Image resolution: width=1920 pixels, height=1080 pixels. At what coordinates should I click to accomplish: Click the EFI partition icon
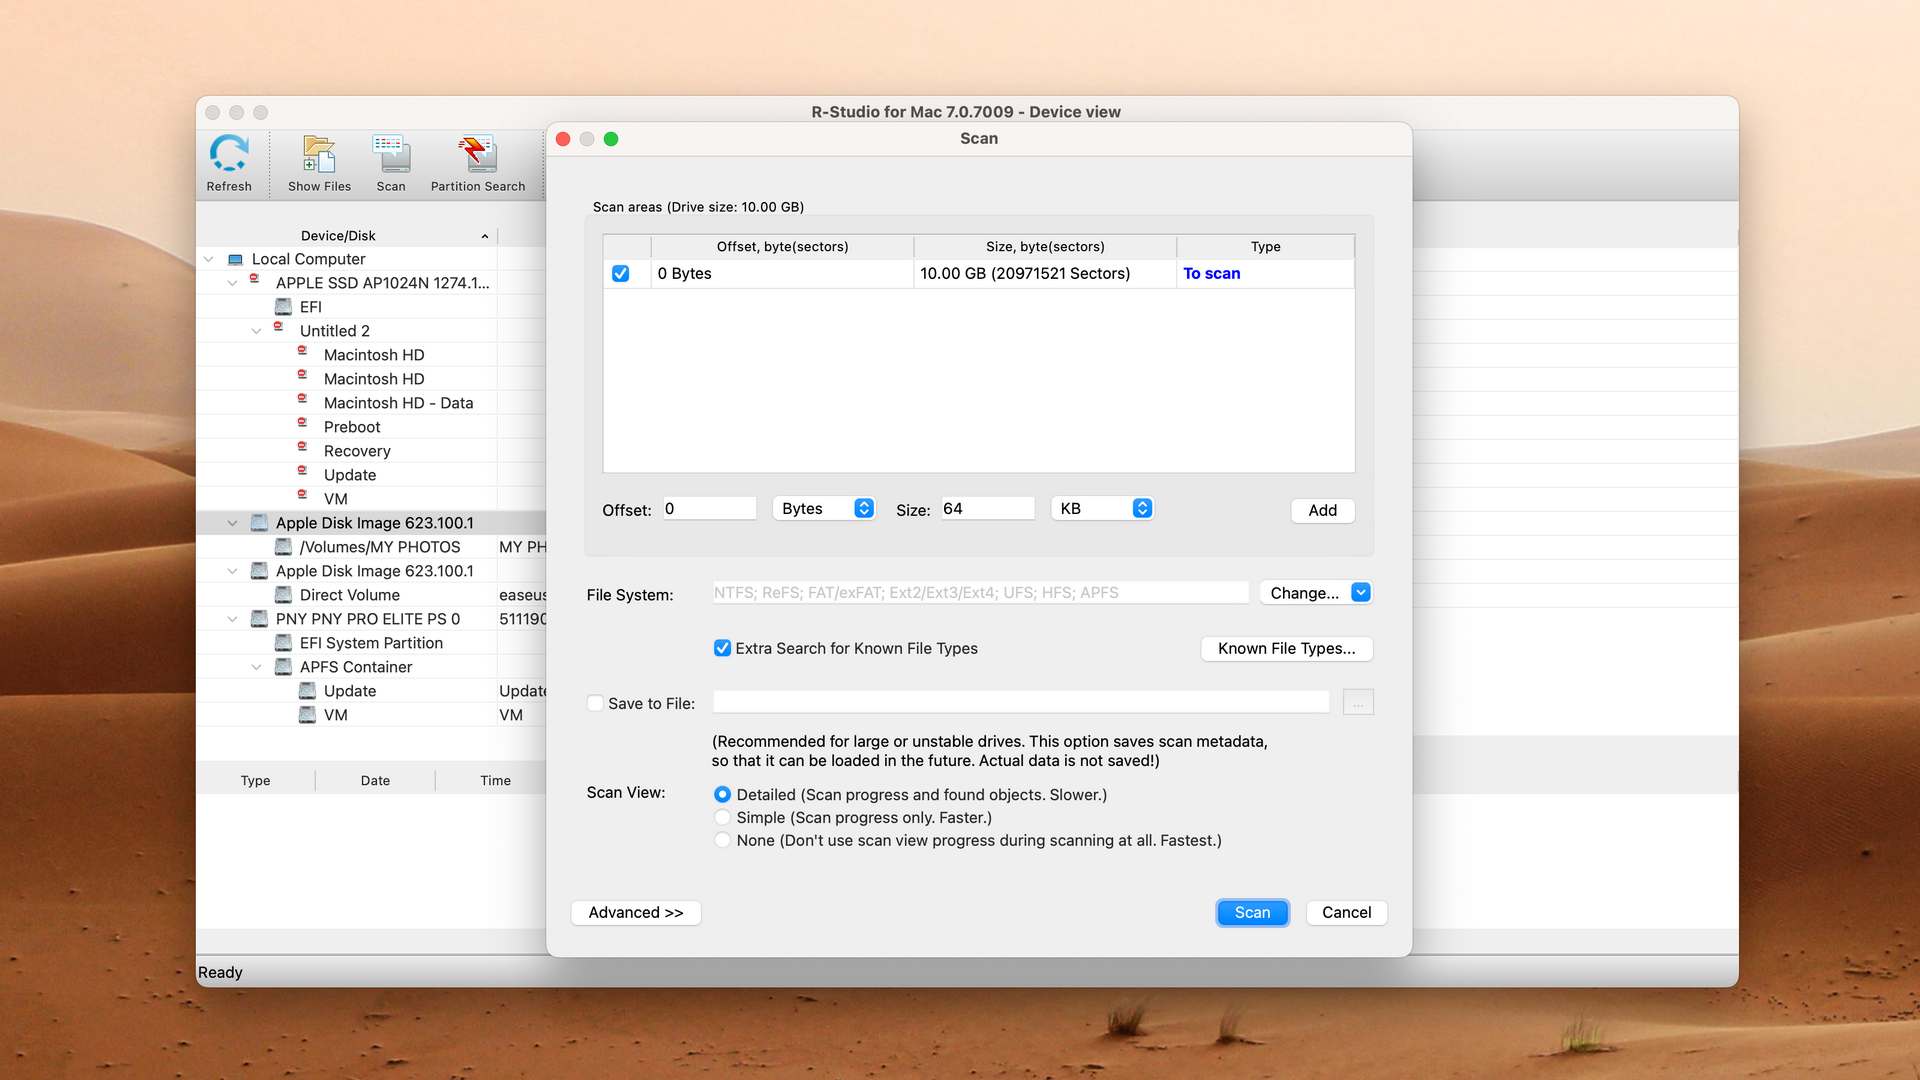click(x=283, y=307)
